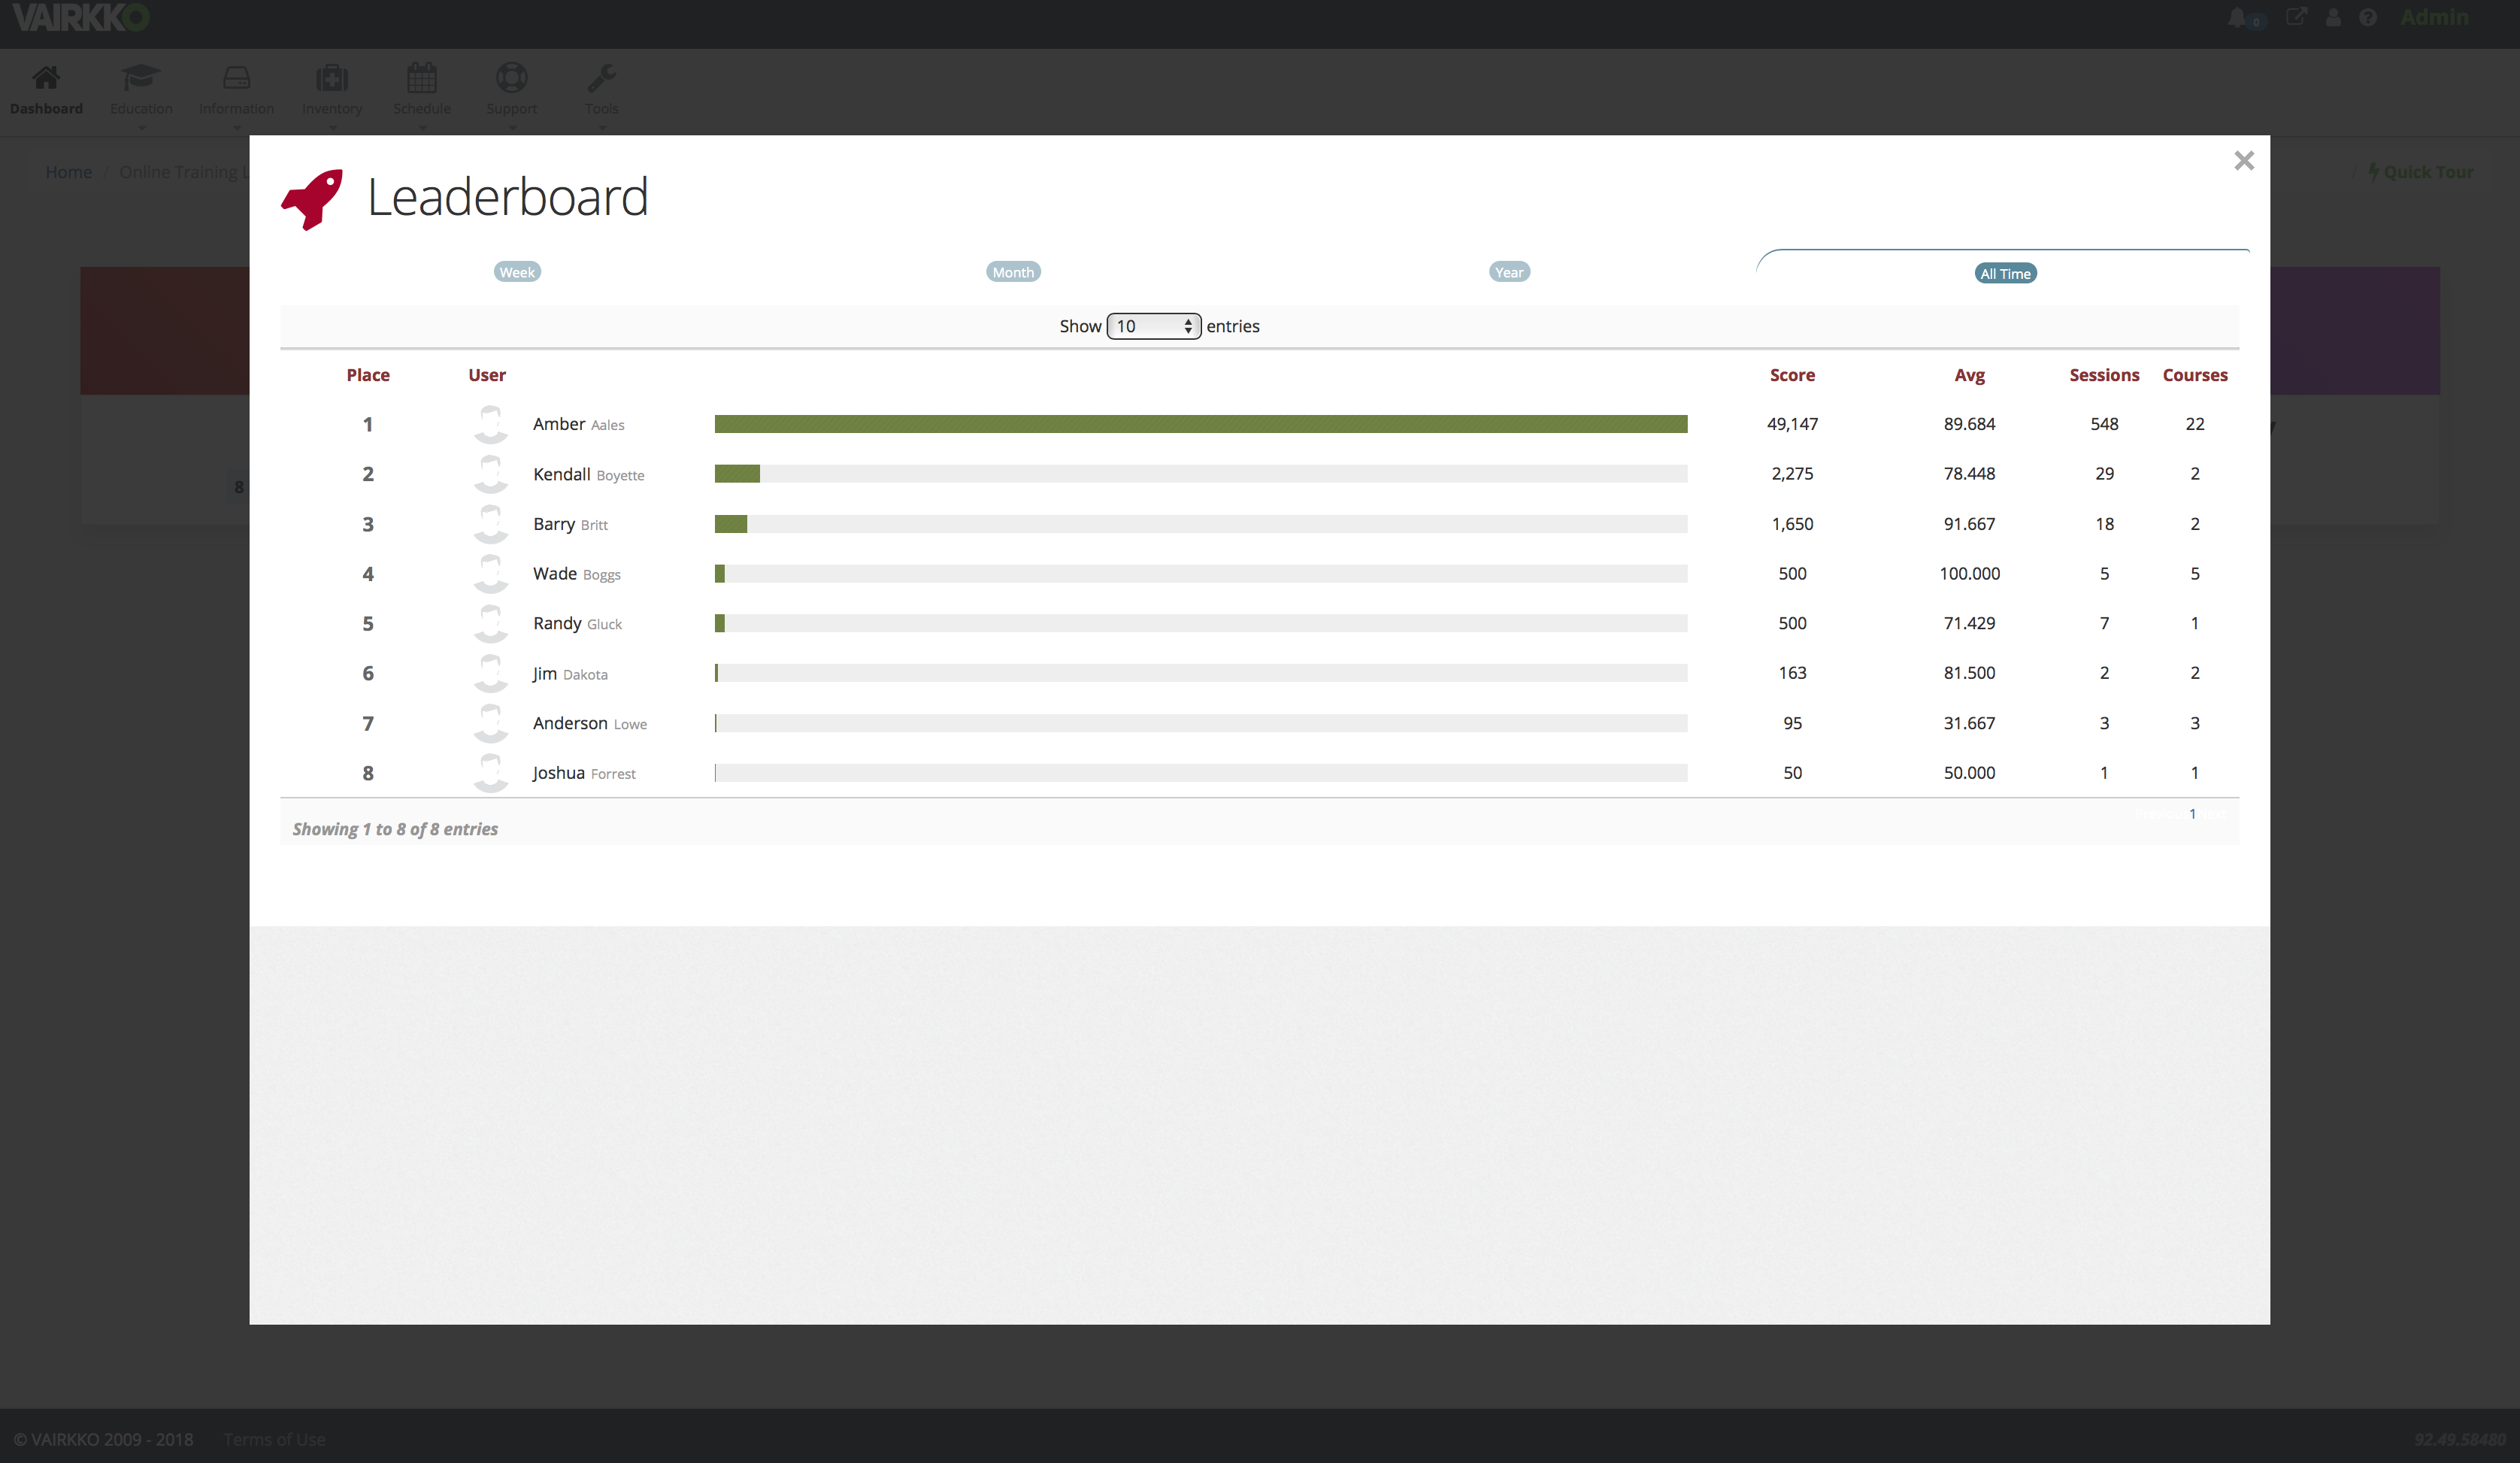Sort by the Sessions column header
This screenshot has width=2520, height=1463.
tap(2104, 375)
